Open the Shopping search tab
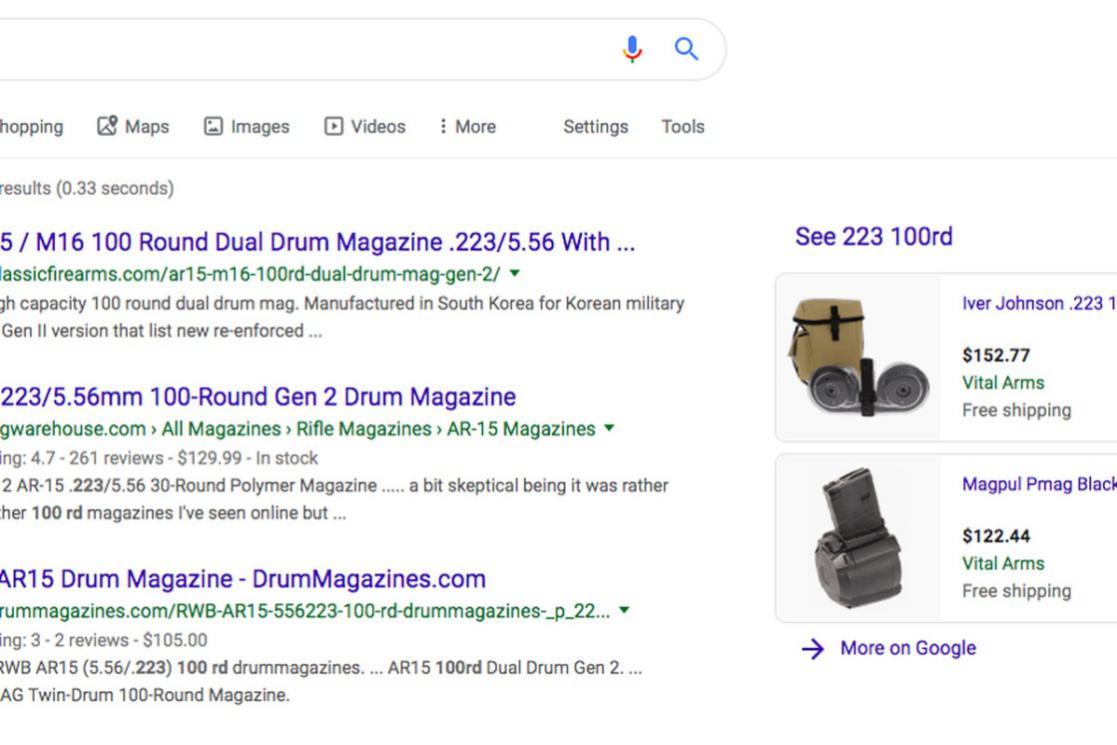Viewport: 1117px width, 745px height. pos(30,127)
